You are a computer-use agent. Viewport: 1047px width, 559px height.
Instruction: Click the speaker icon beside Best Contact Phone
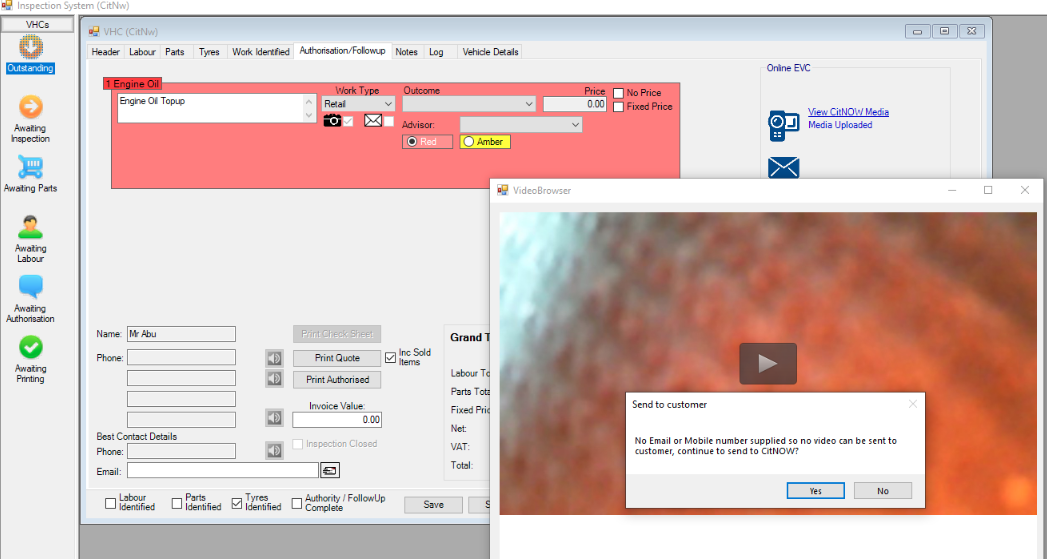pyautogui.click(x=274, y=451)
